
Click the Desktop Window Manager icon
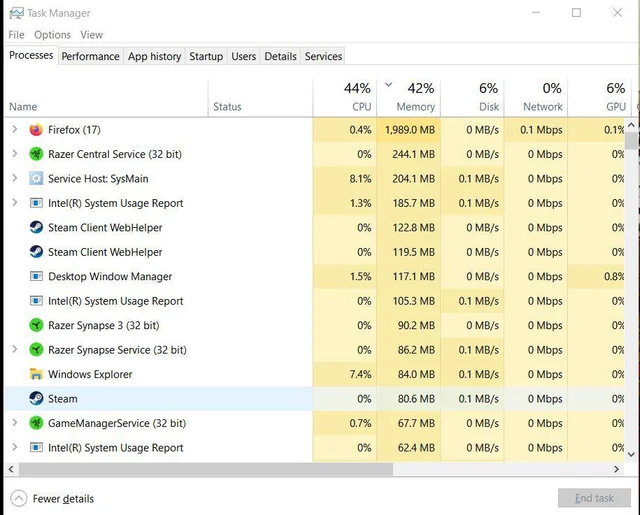[36, 276]
